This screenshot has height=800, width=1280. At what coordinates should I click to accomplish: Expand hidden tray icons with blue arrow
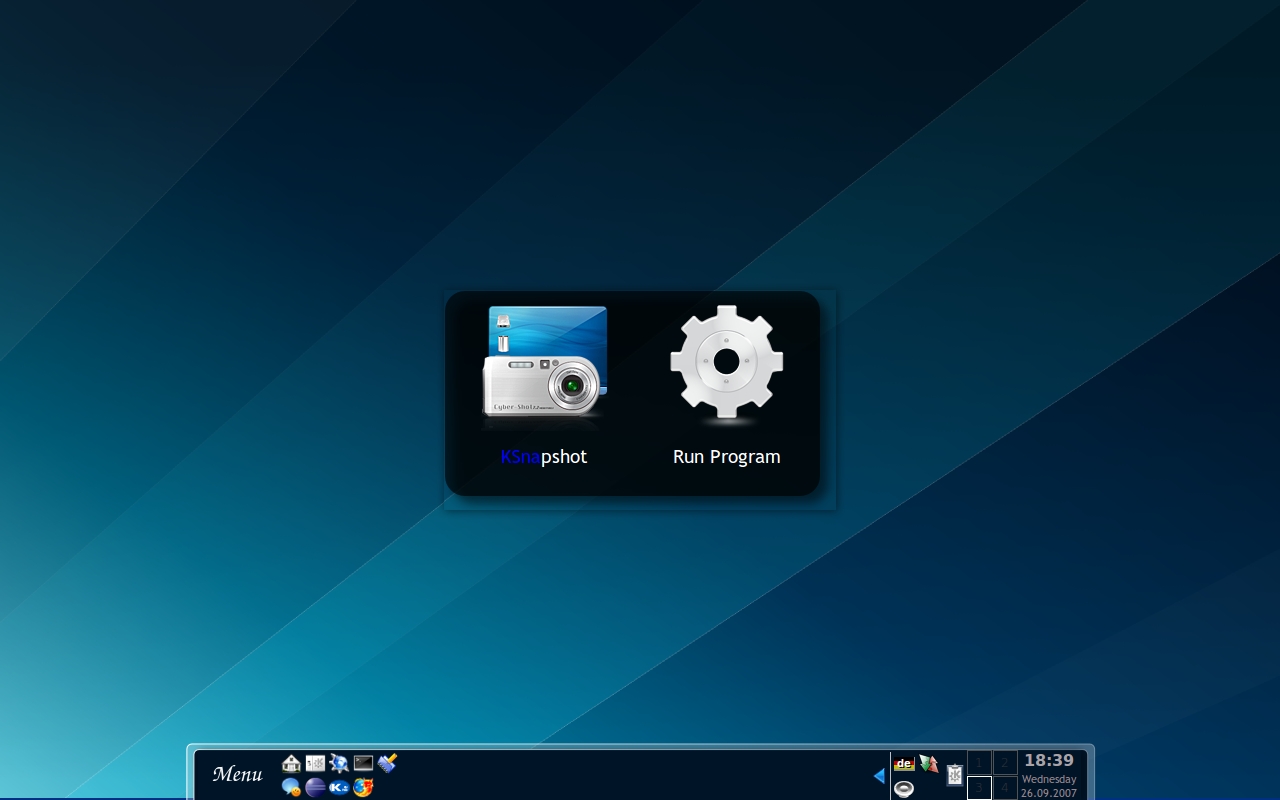point(879,776)
